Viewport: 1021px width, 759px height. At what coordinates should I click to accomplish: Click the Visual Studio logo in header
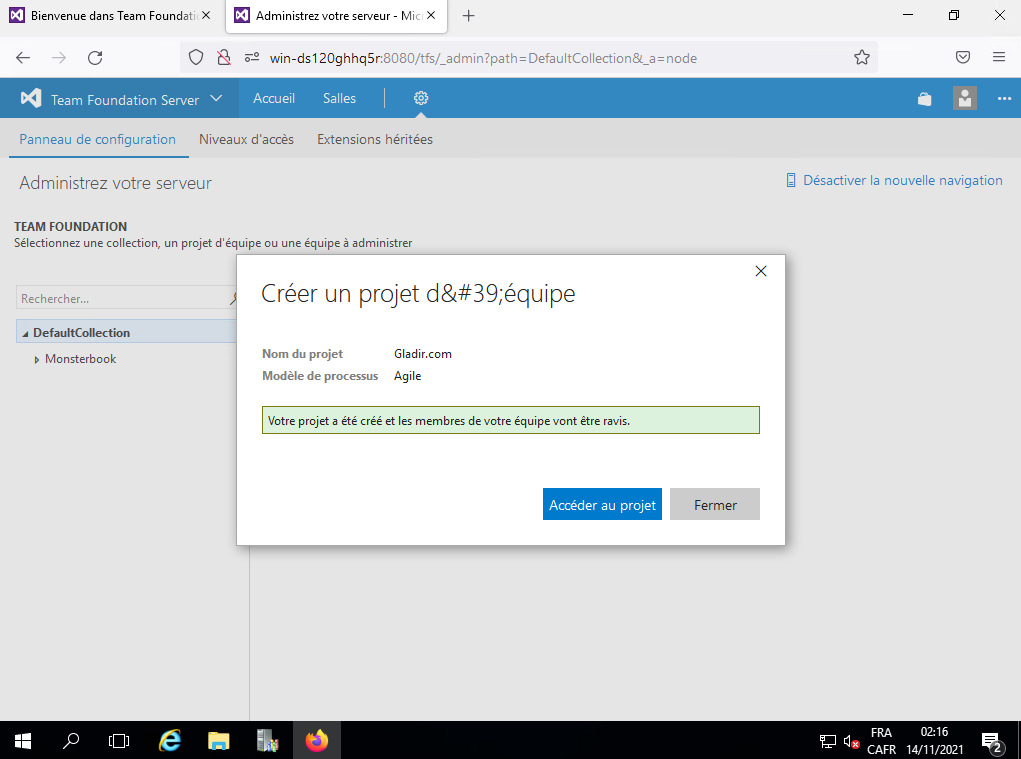[31, 98]
